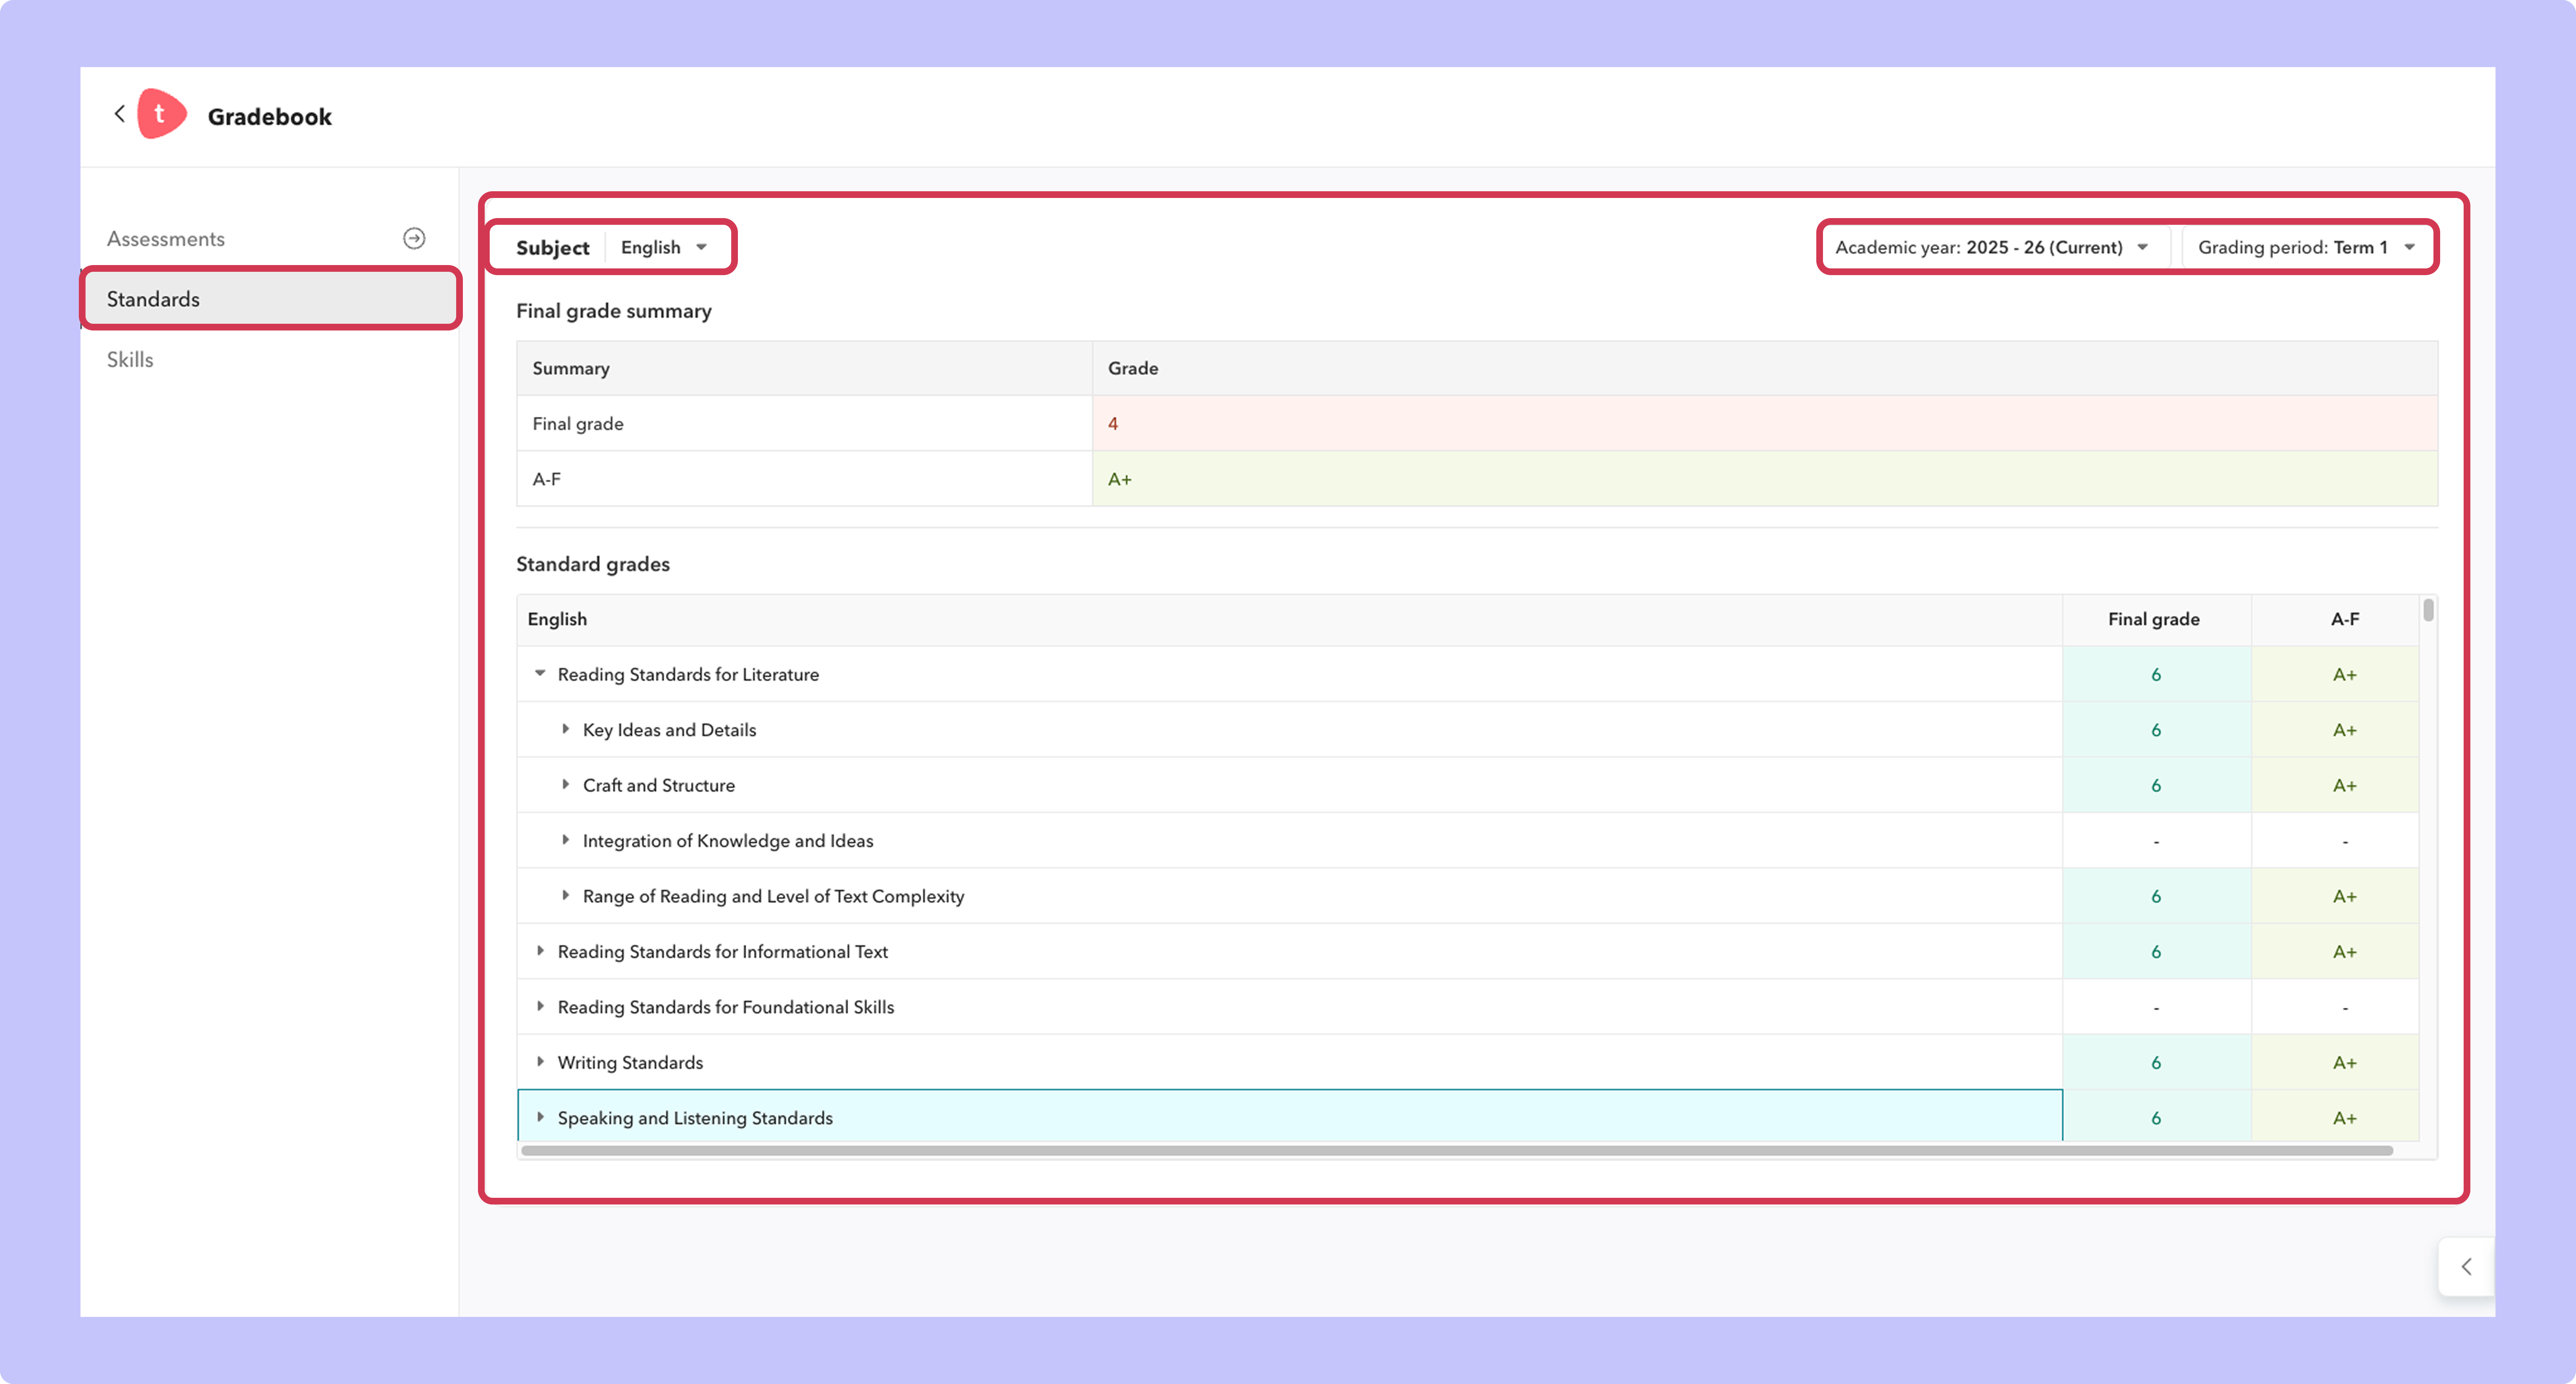Click the Final grade summary heading
Viewport: 2576px width, 1384px height.
pos(614,311)
